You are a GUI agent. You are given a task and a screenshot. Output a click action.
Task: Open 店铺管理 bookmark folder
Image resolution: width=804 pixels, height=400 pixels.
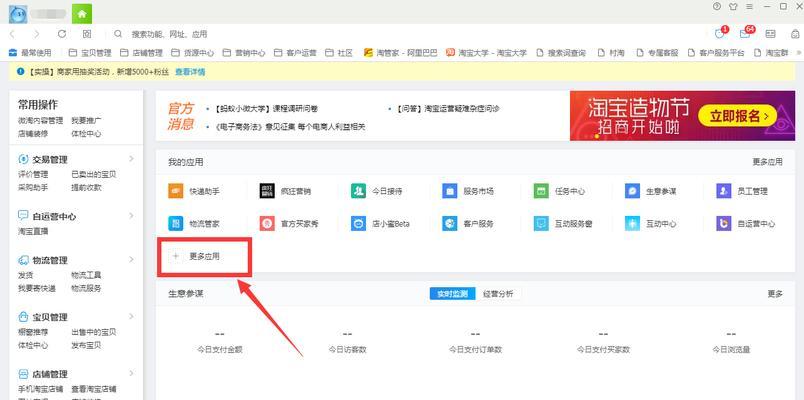pyautogui.click(x=141, y=52)
